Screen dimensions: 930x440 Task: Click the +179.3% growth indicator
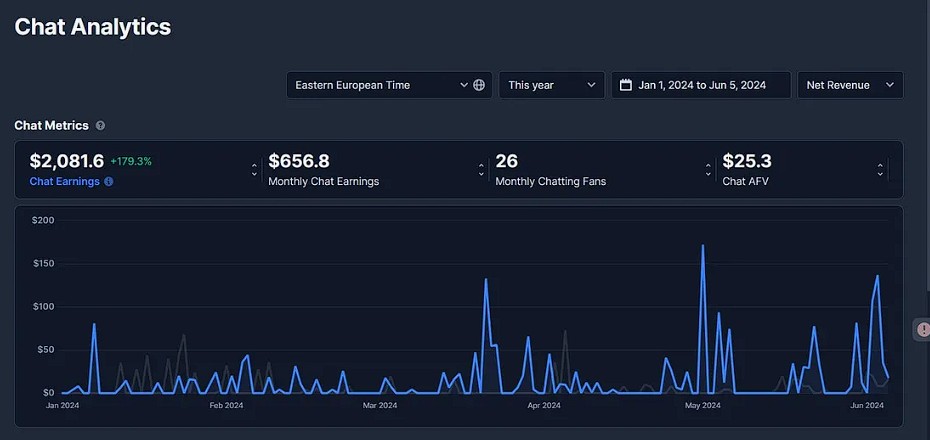[131, 161]
